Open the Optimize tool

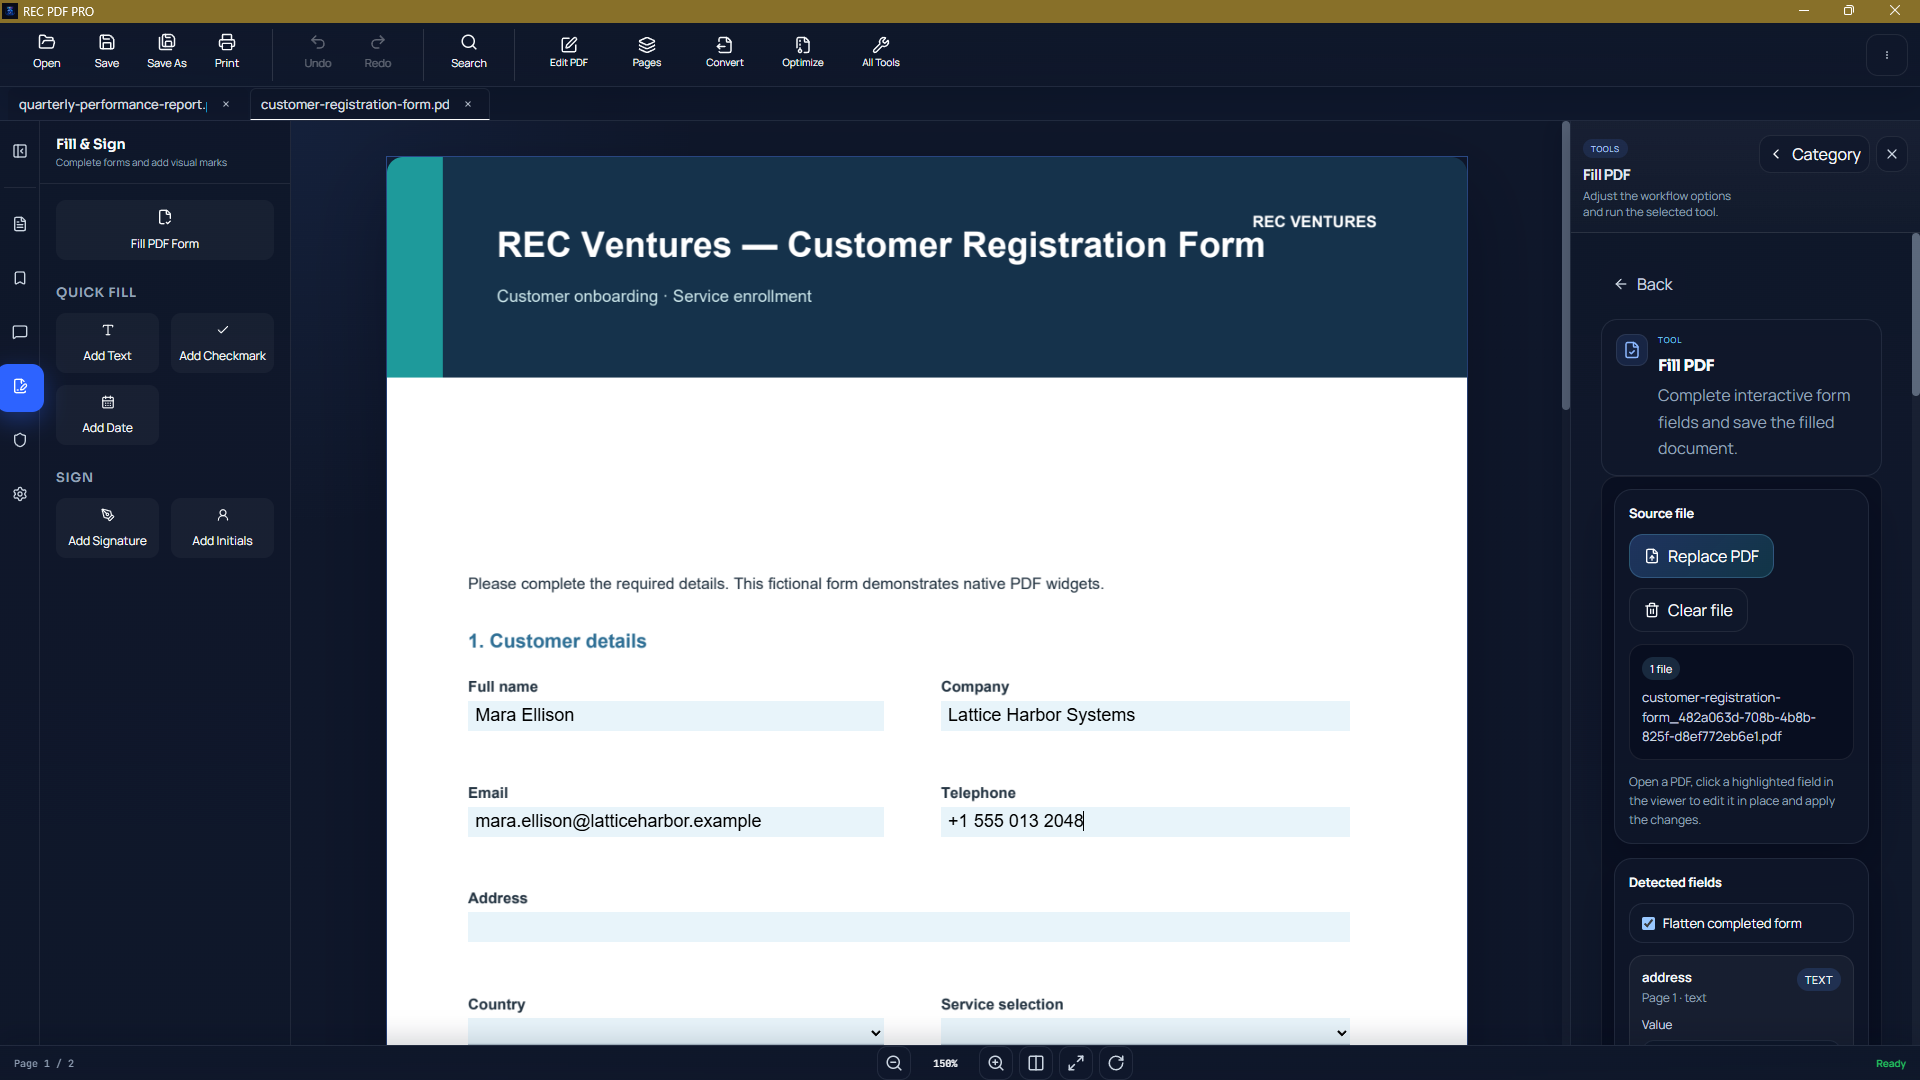[x=803, y=52]
